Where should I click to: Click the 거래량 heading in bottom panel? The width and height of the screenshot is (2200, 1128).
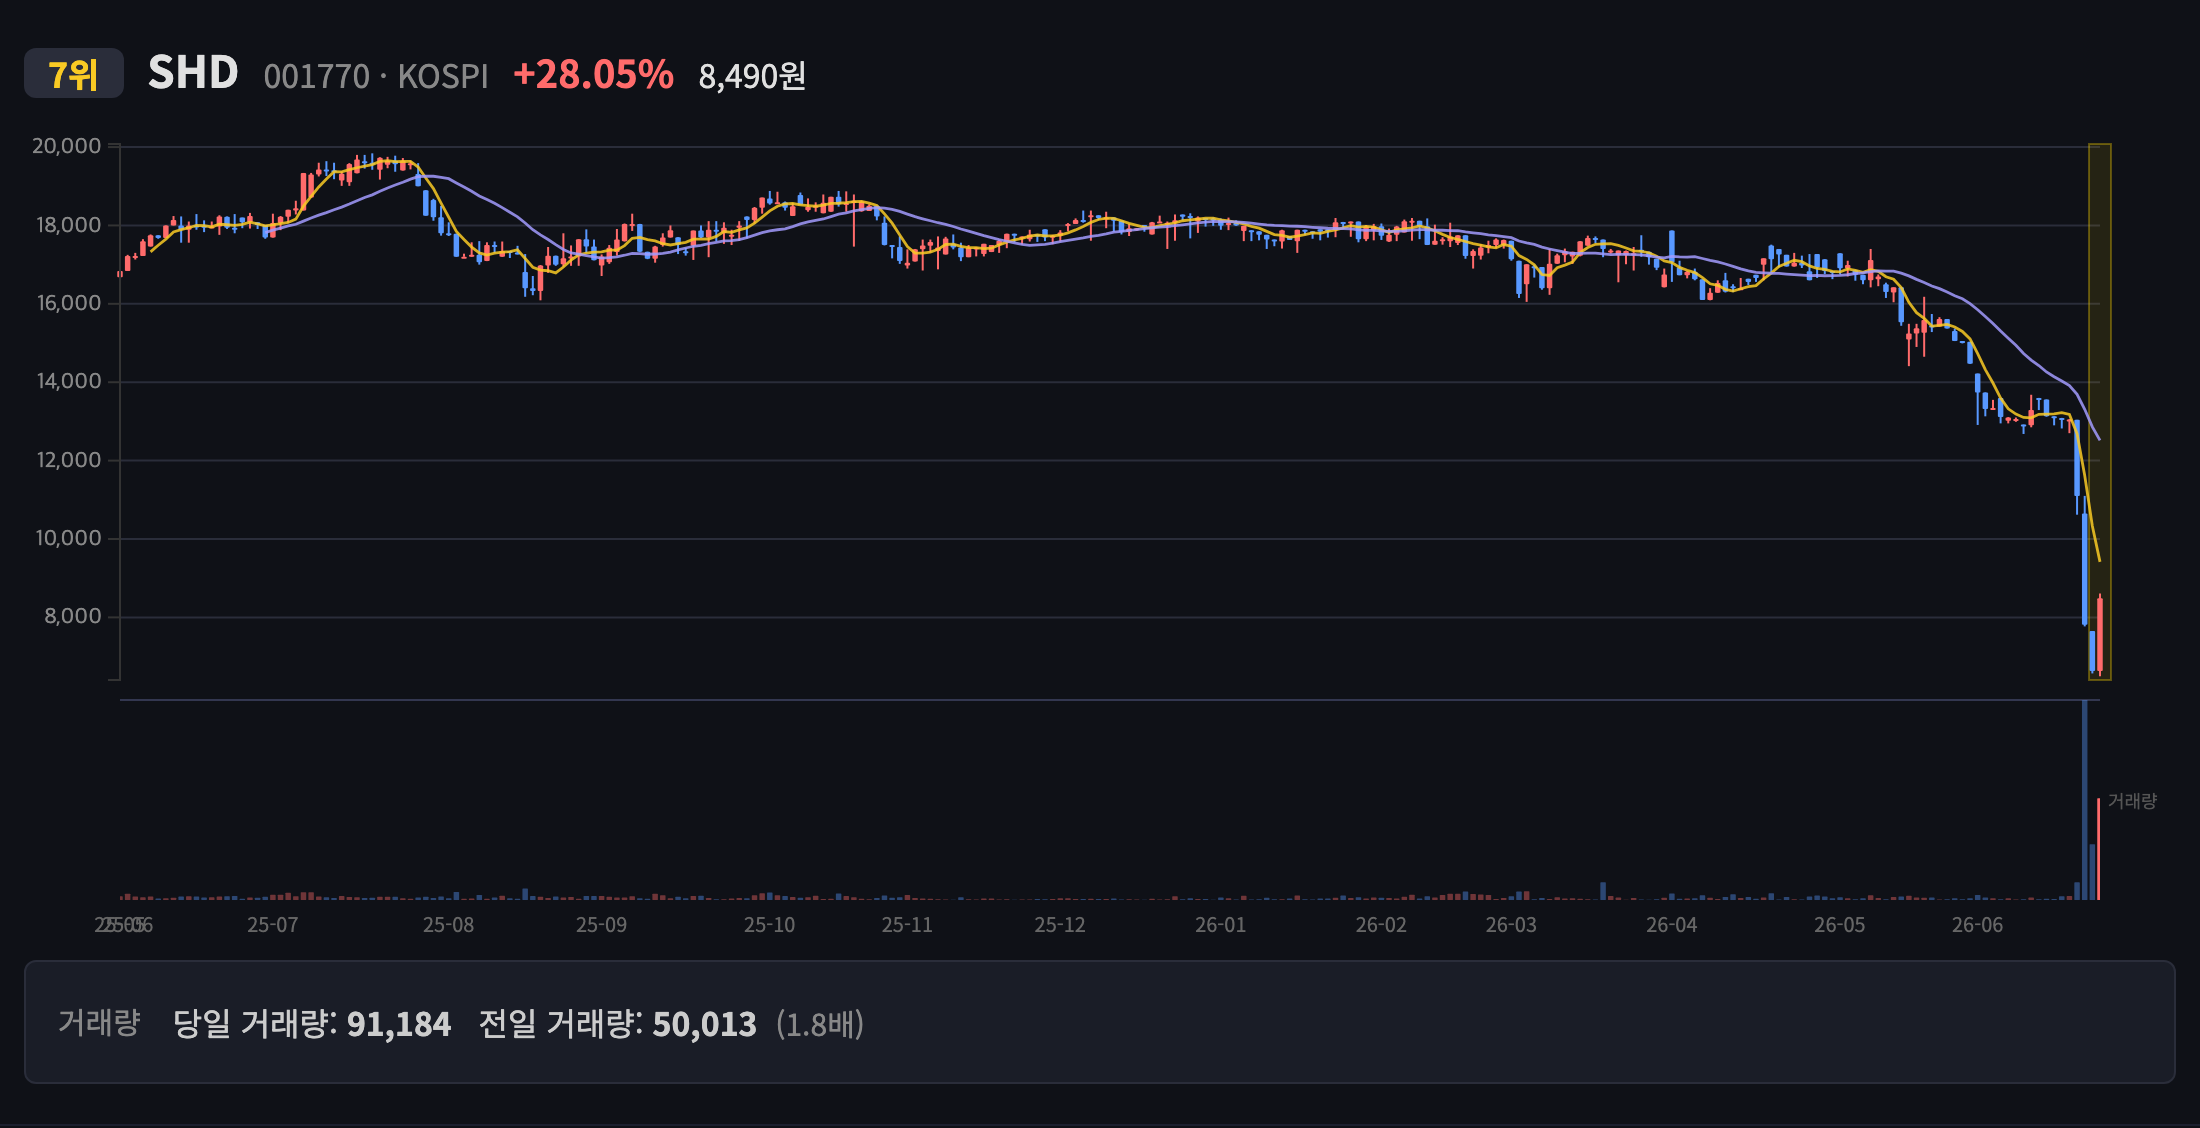tap(99, 1022)
